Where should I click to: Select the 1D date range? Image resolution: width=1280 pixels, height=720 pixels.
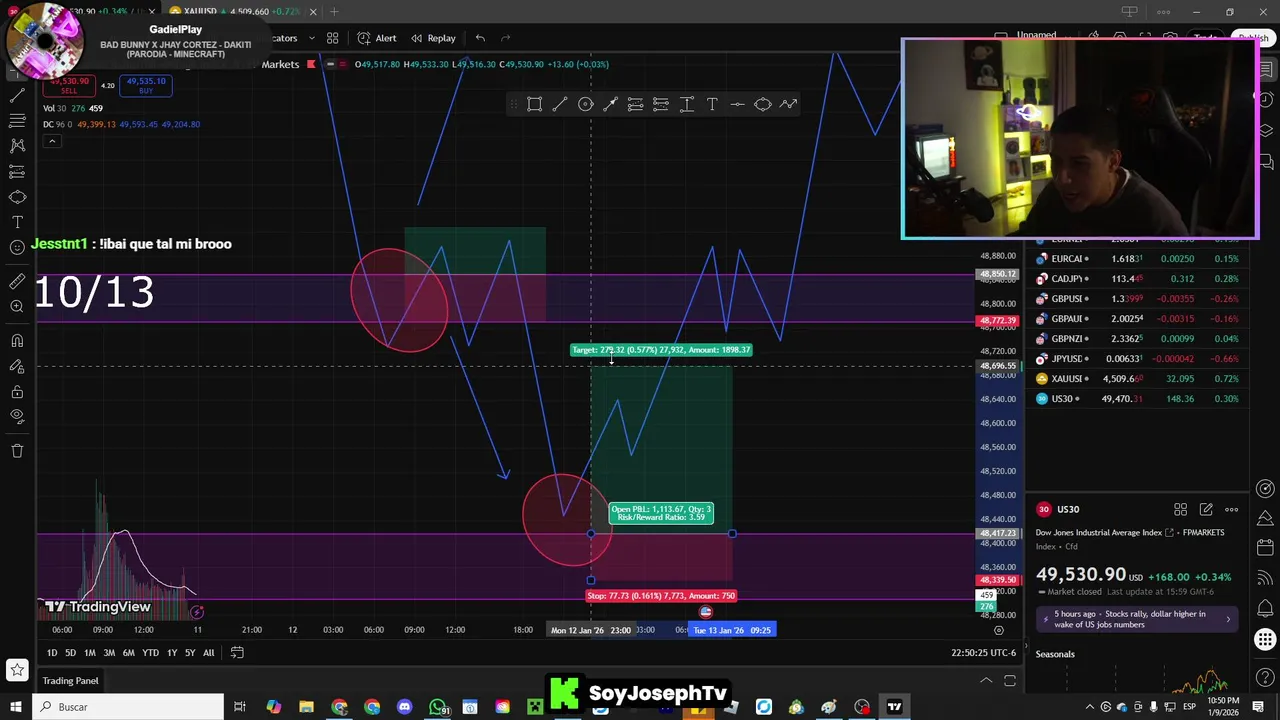(52, 653)
